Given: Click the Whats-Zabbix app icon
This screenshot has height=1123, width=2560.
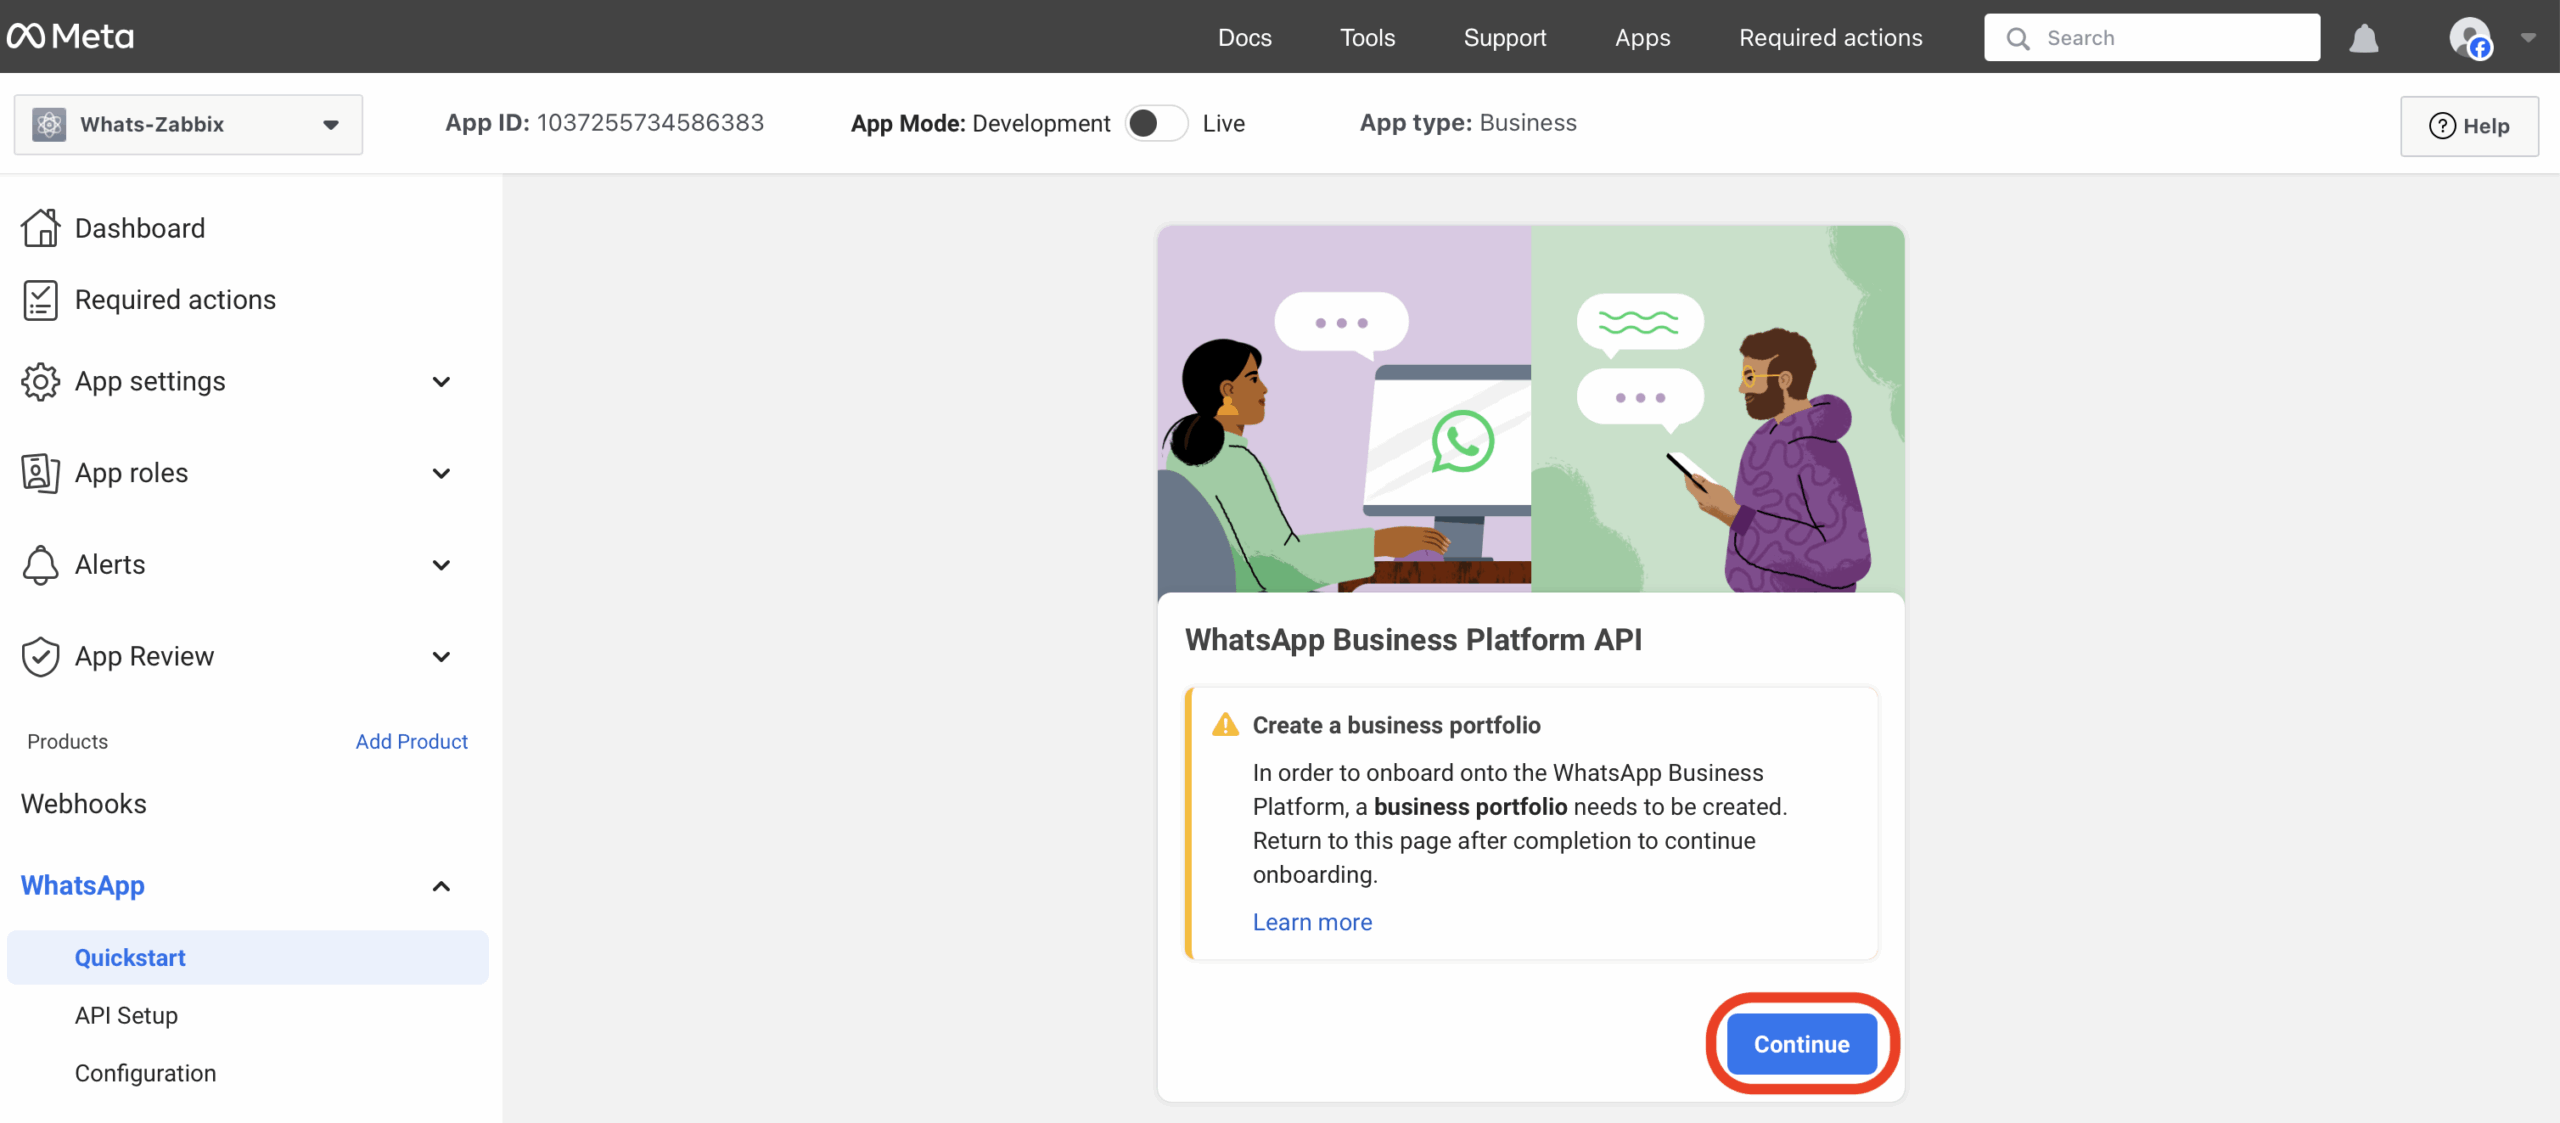Looking at the screenshot, I should pyautogui.click(x=49, y=124).
